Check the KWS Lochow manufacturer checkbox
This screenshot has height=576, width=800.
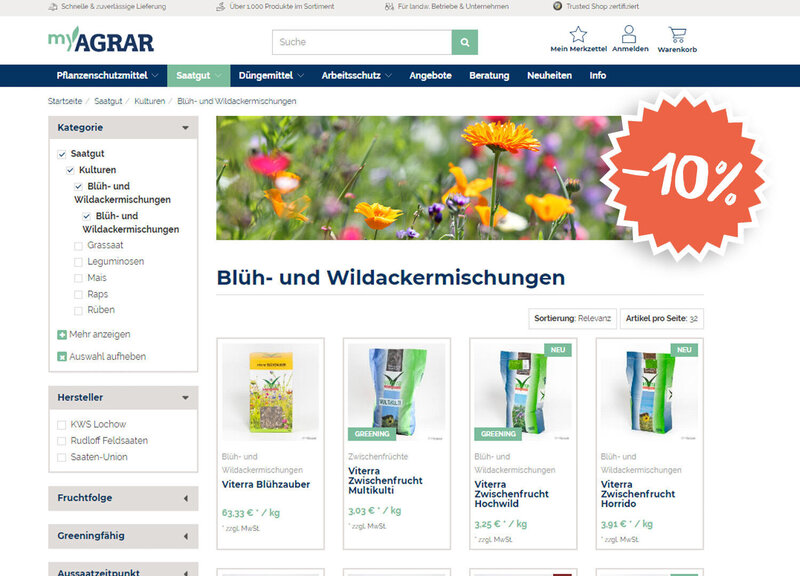(x=62, y=425)
